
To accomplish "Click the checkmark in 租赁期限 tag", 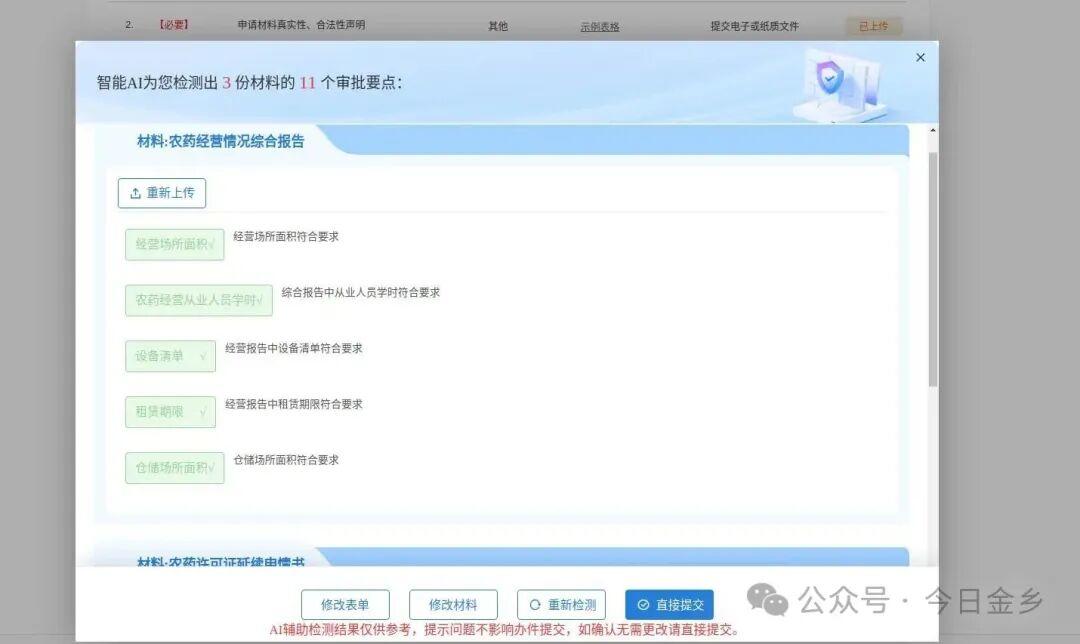I will pos(203,412).
